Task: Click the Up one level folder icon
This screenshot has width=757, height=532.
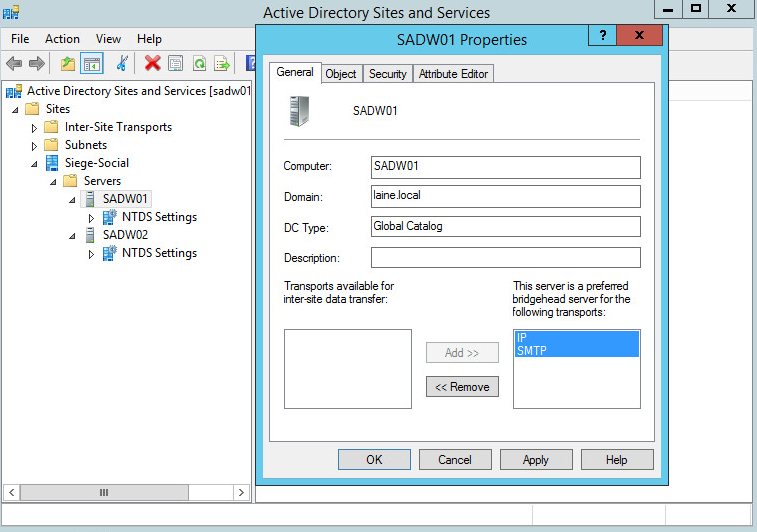Action: pos(68,63)
